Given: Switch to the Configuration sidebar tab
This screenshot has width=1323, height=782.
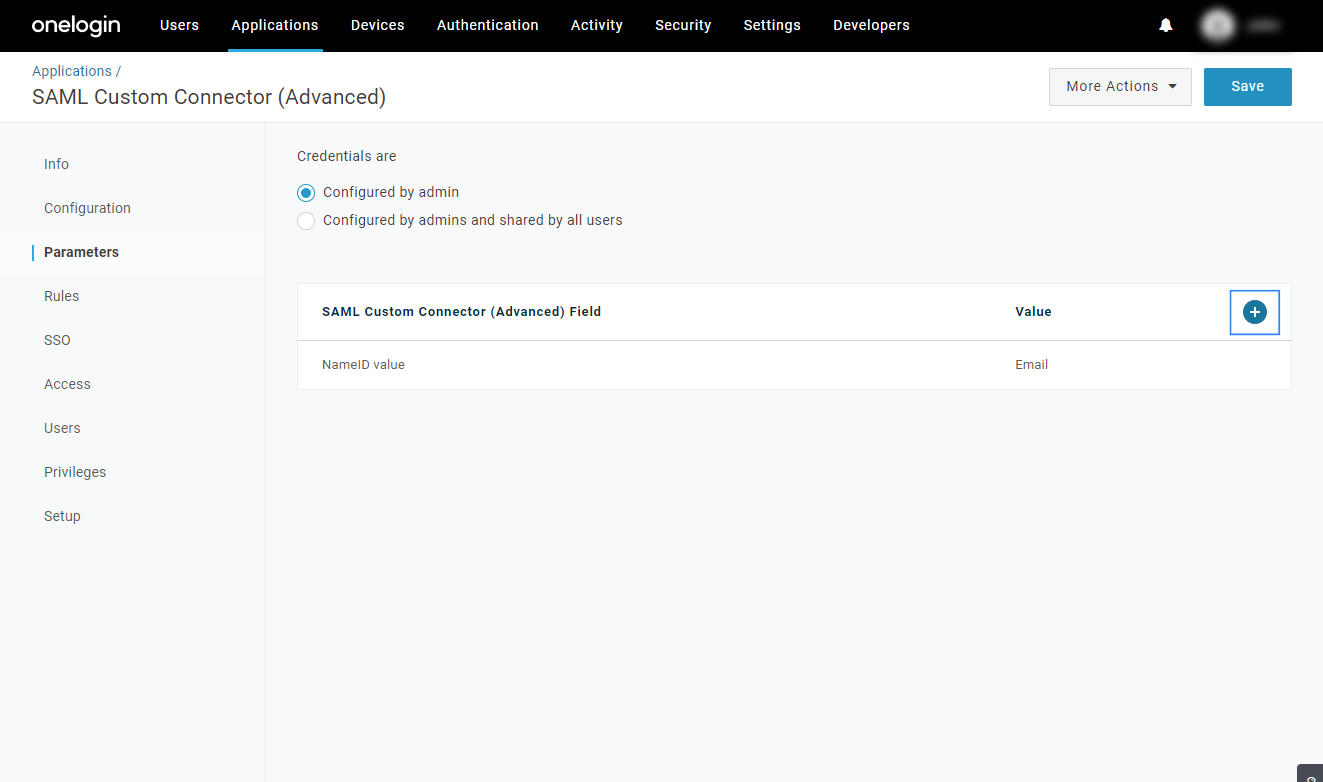Looking at the screenshot, I should pyautogui.click(x=87, y=208).
